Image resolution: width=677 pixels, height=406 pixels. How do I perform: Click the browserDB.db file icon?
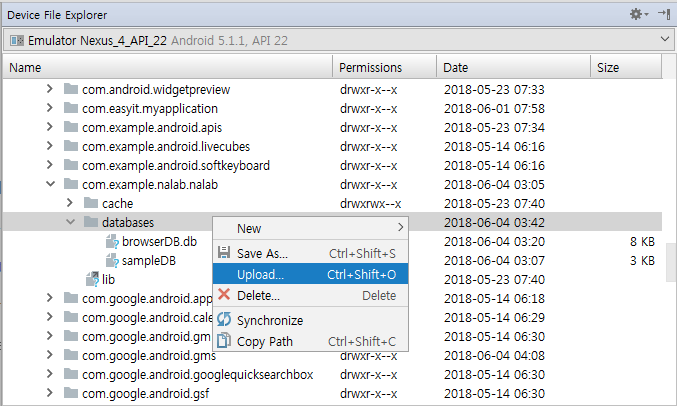point(112,241)
